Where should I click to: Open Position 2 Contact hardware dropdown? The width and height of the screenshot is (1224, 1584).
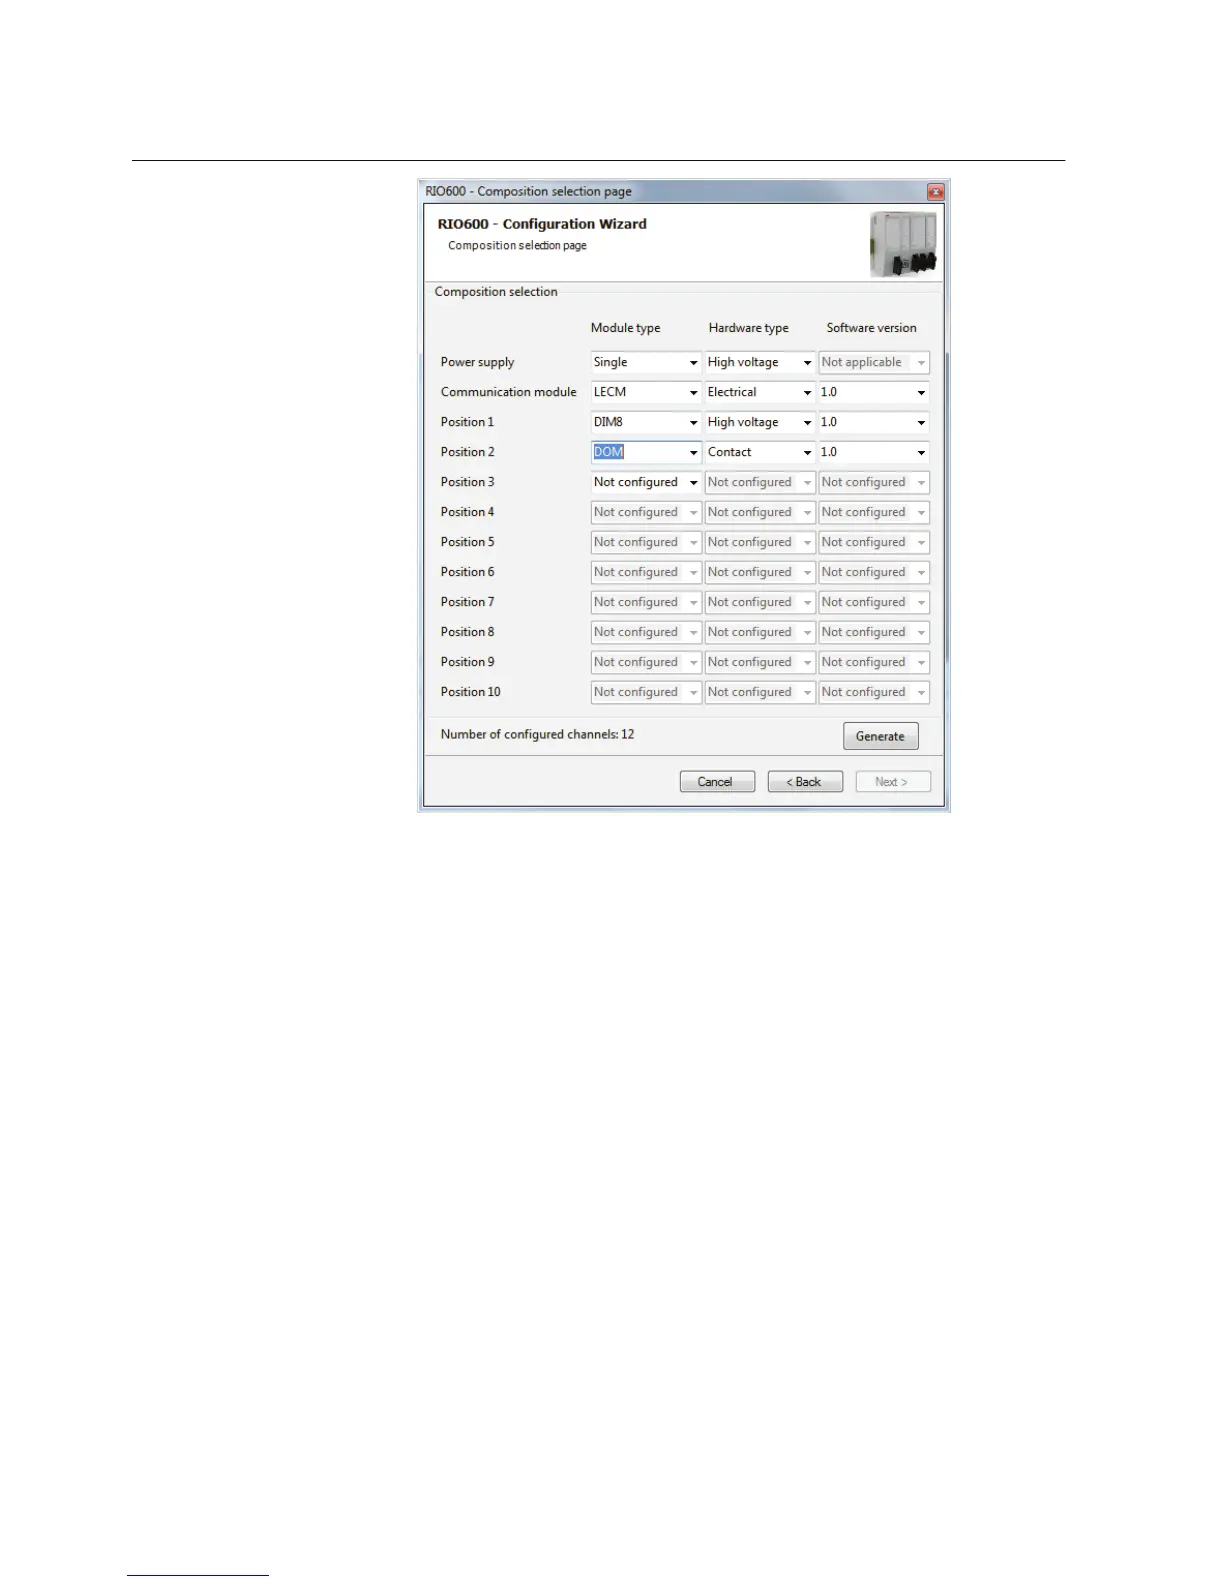click(760, 452)
